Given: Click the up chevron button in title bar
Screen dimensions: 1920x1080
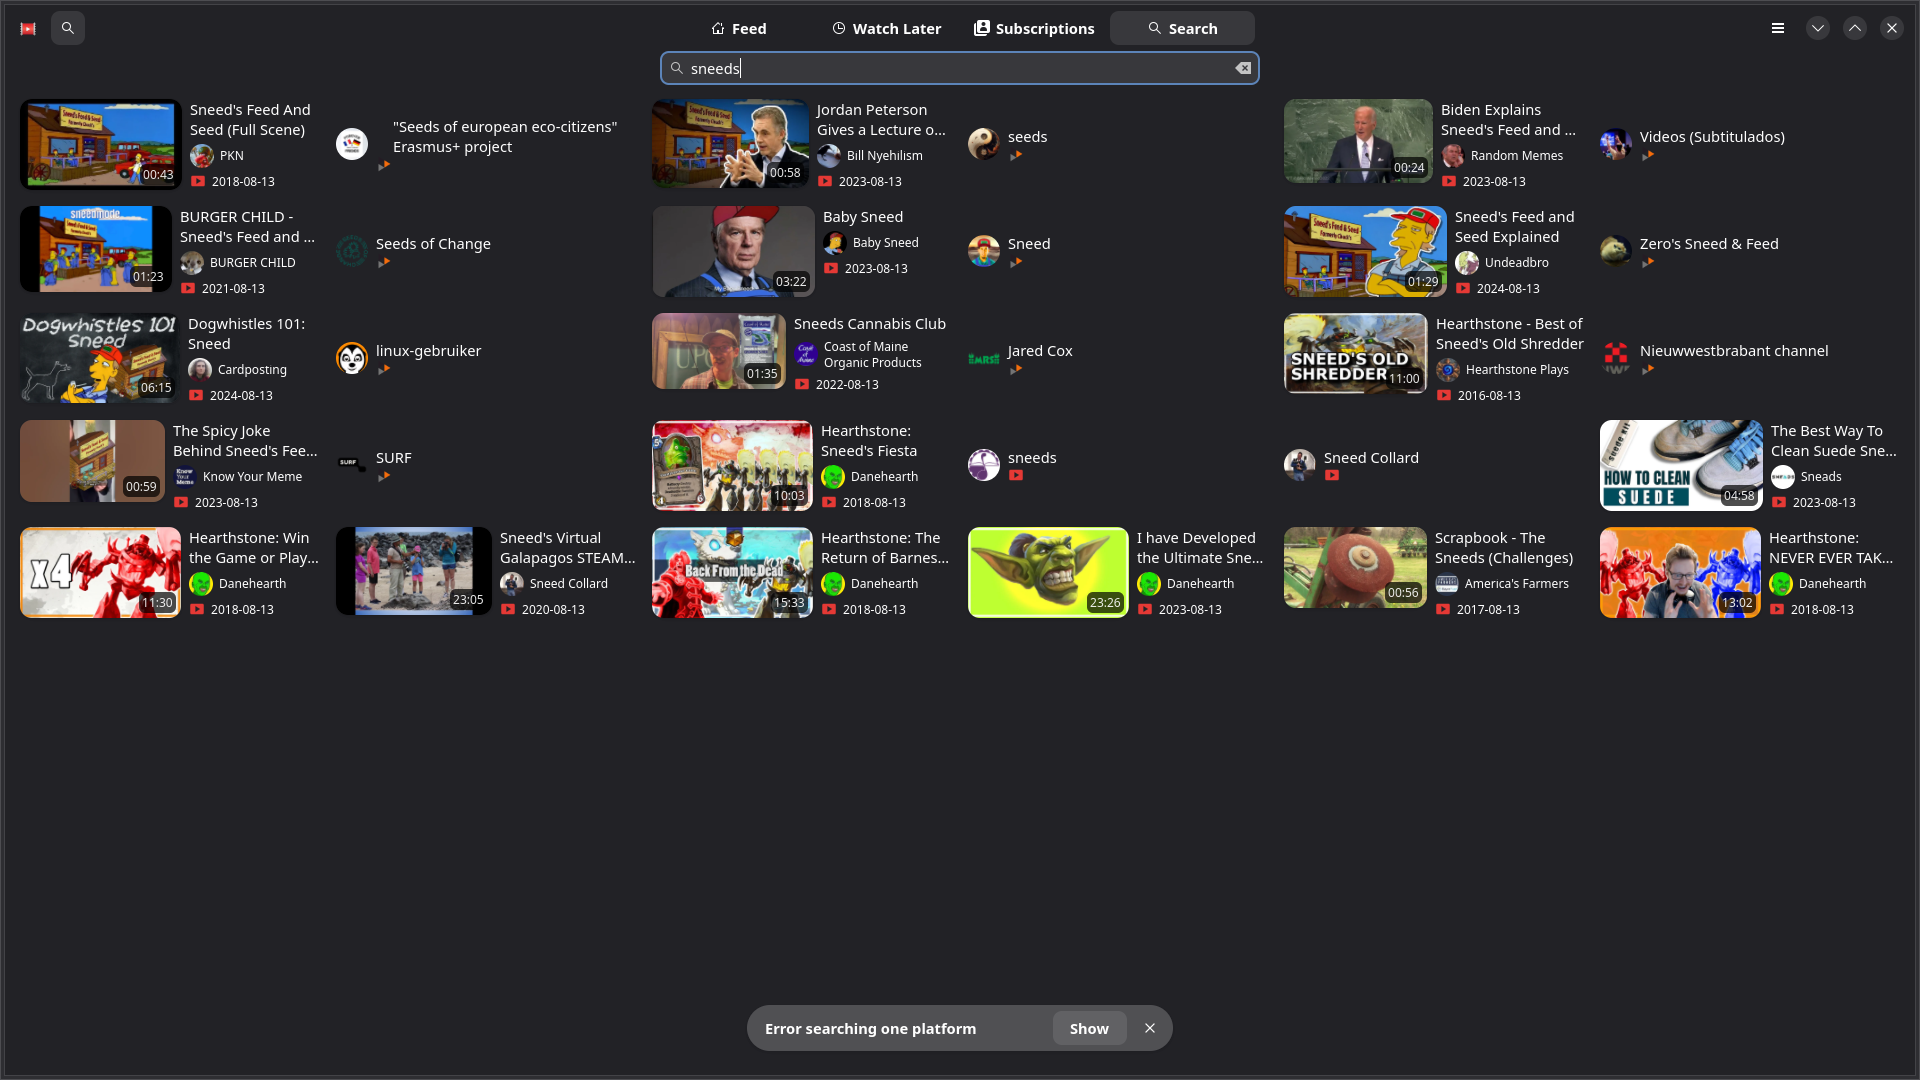Looking at the screenshot, I should point(1854,28).
